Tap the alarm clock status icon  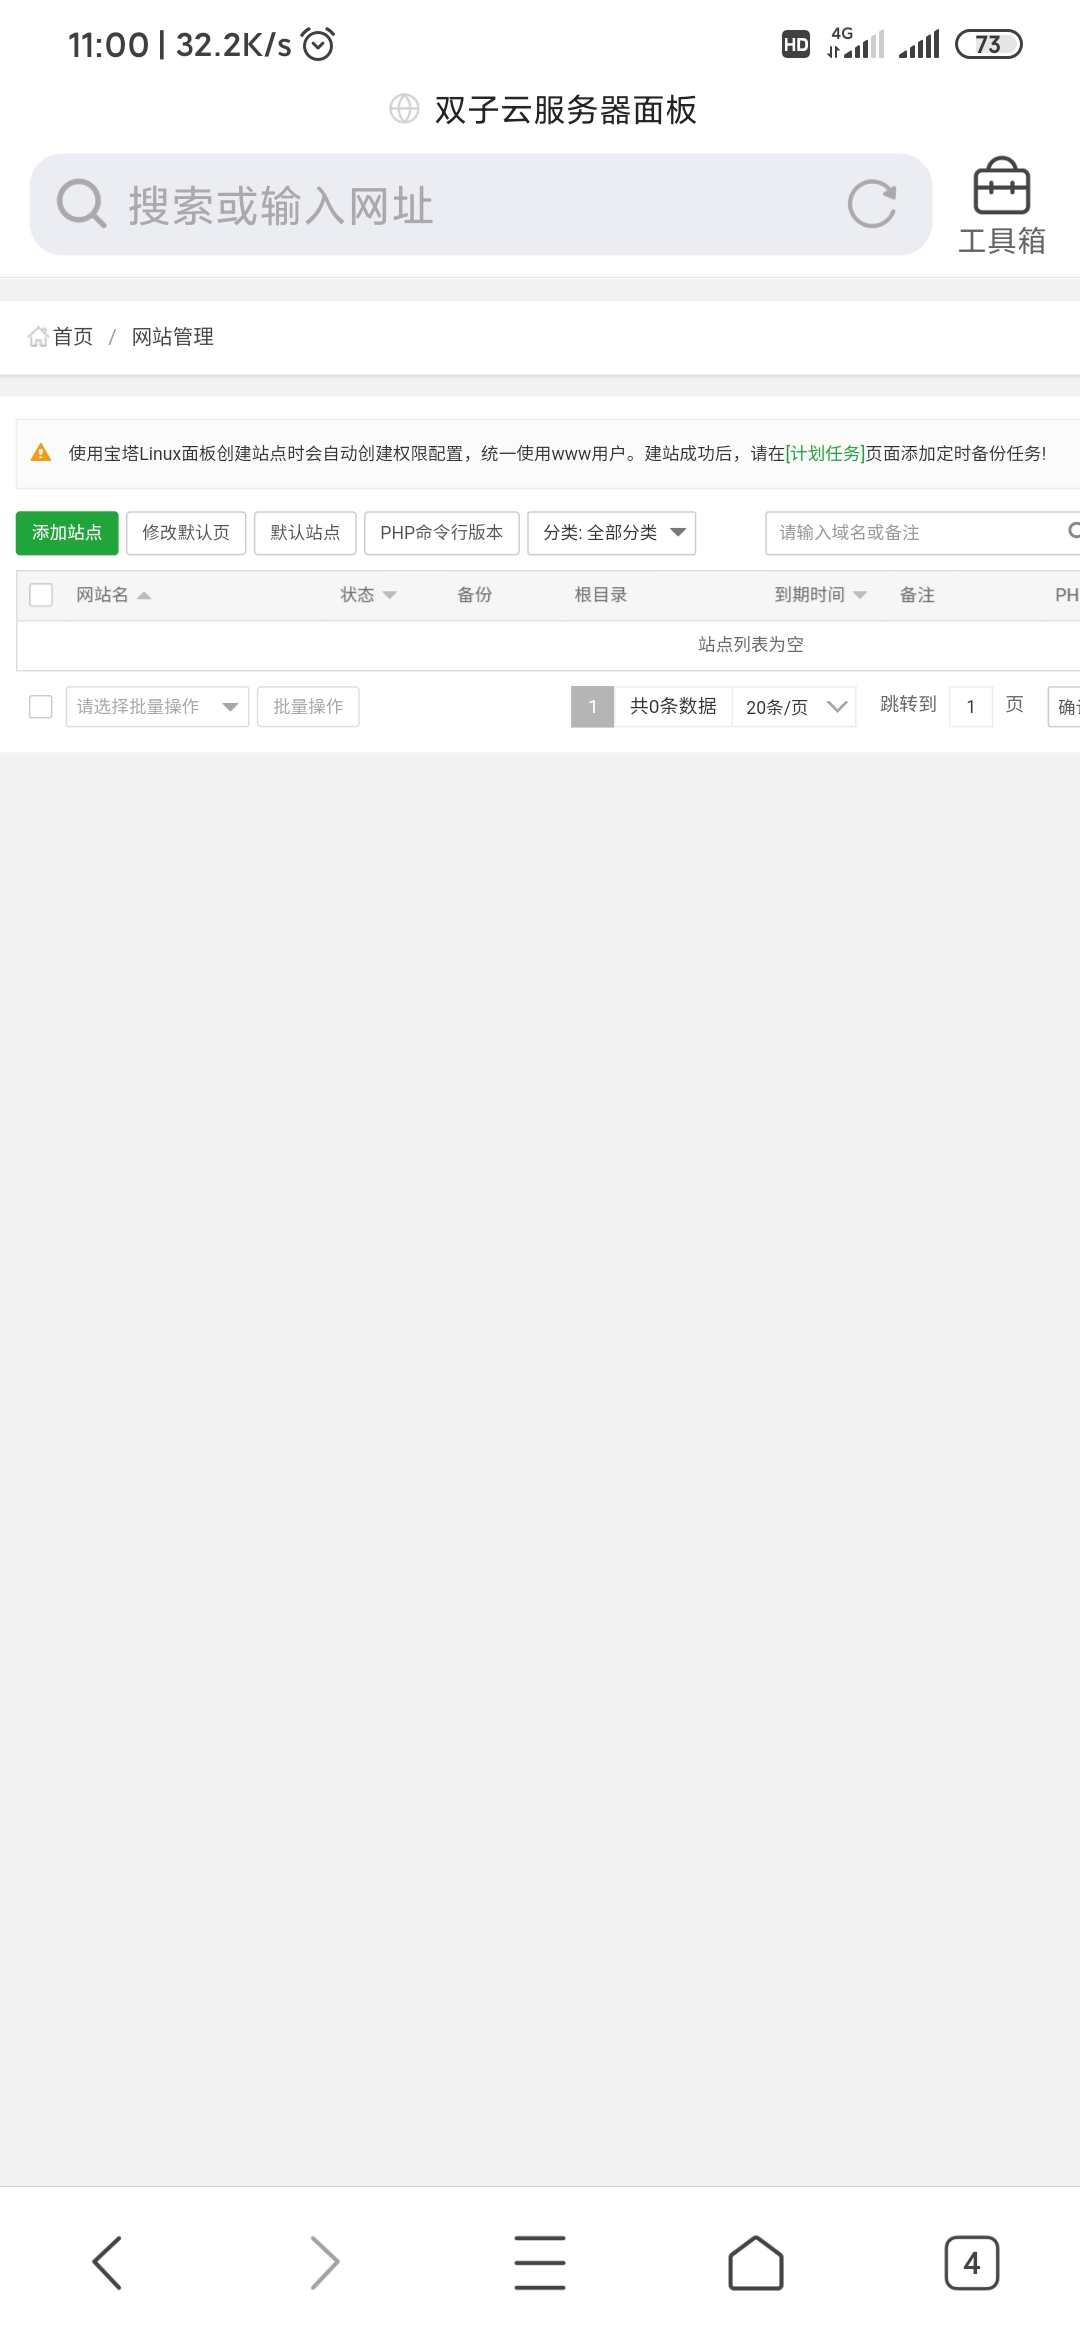[x=319, y=44]
